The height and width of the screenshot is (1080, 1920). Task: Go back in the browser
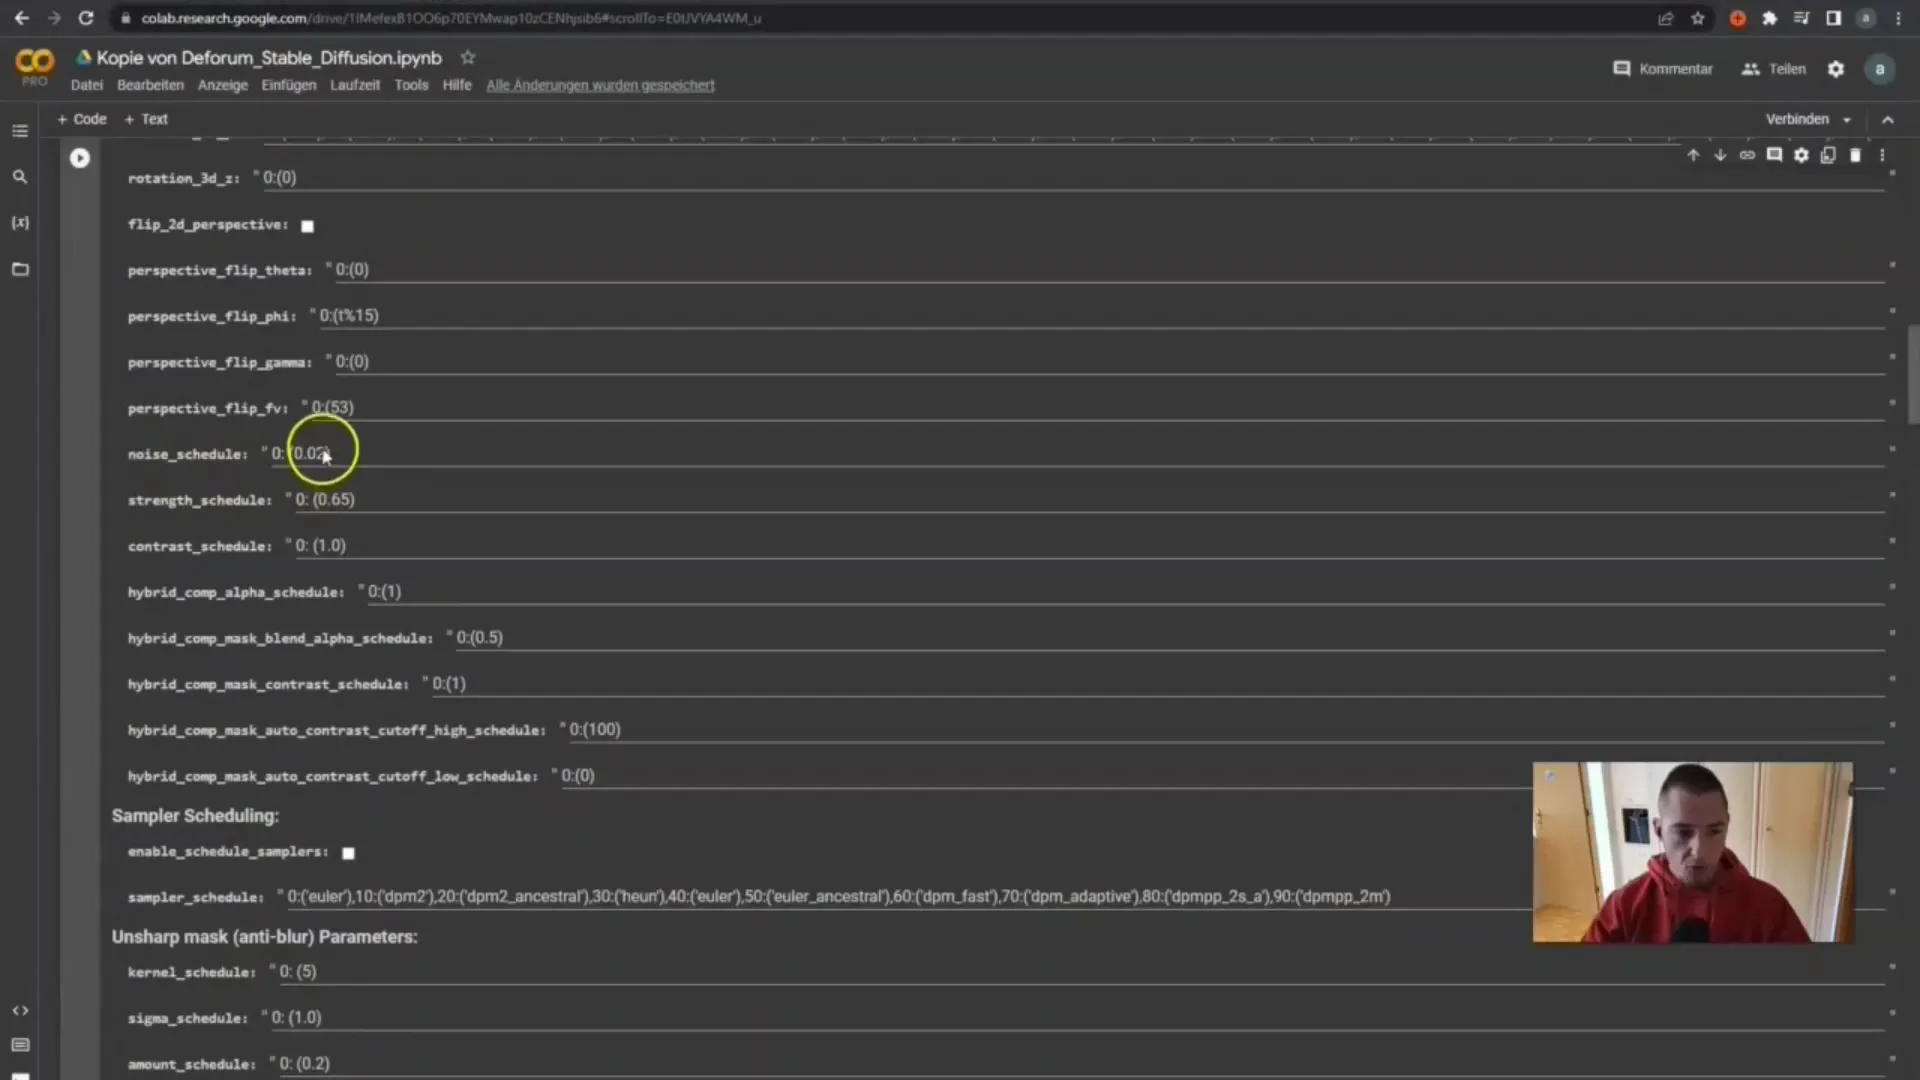[x=22, y=18]
